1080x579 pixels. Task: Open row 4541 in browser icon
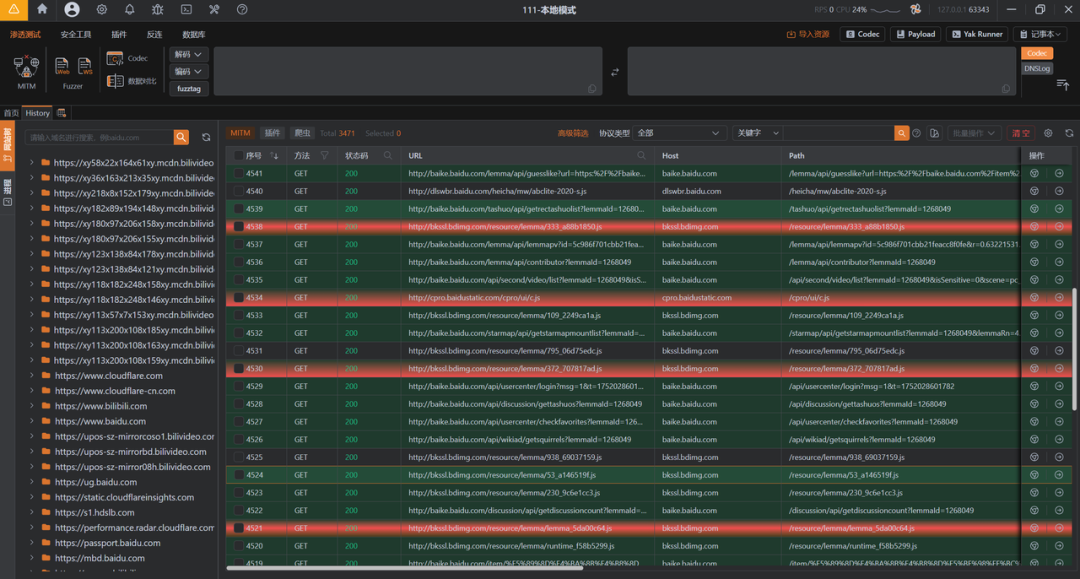click(x=1034, y=173)
